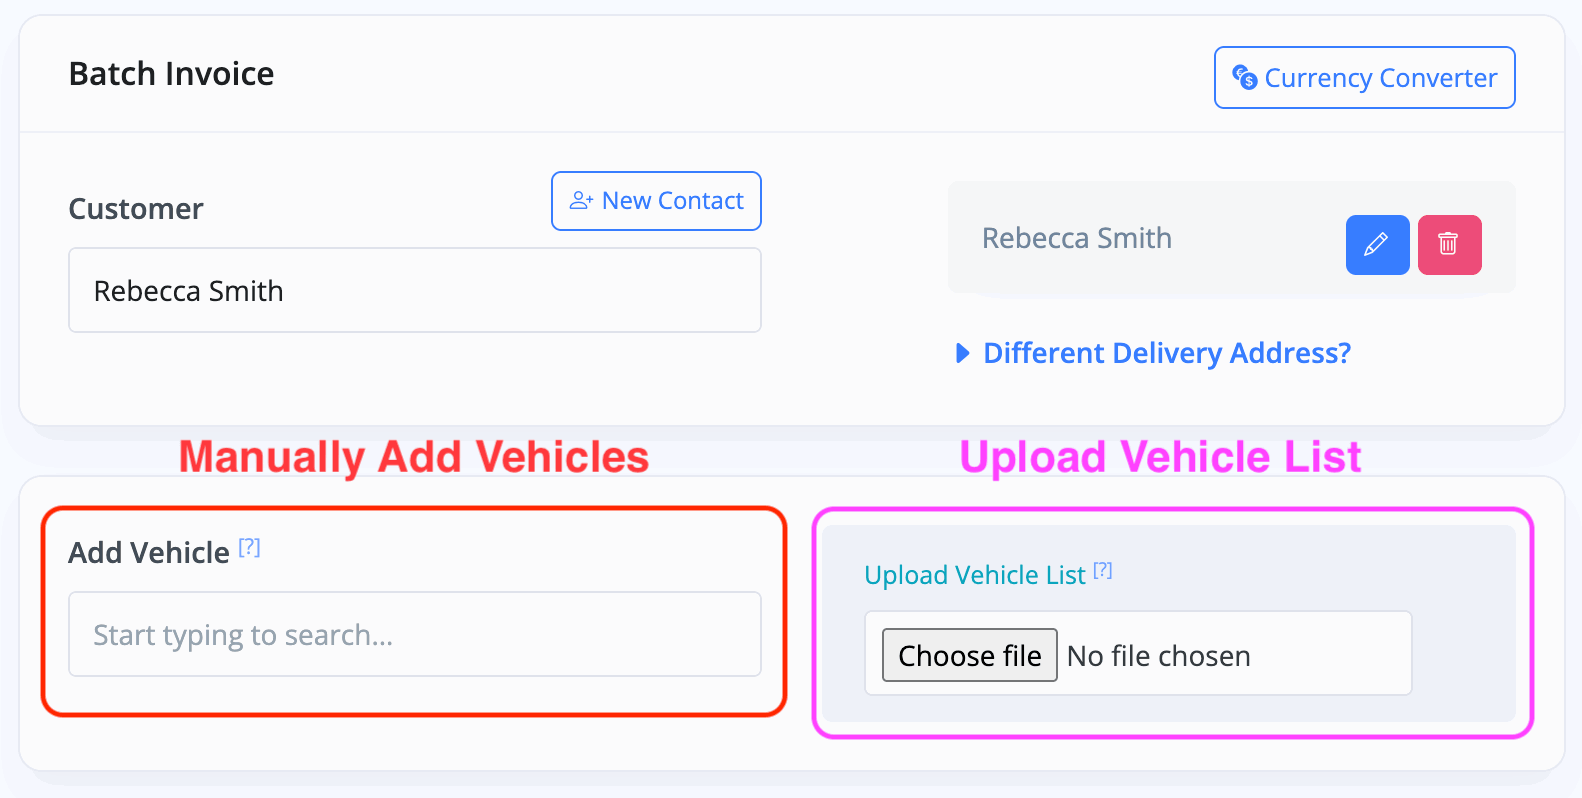Delete Rebecca Smith using trash icon
The width and height of the screenshot is (1582, 798).
[x=1449, y=244]
